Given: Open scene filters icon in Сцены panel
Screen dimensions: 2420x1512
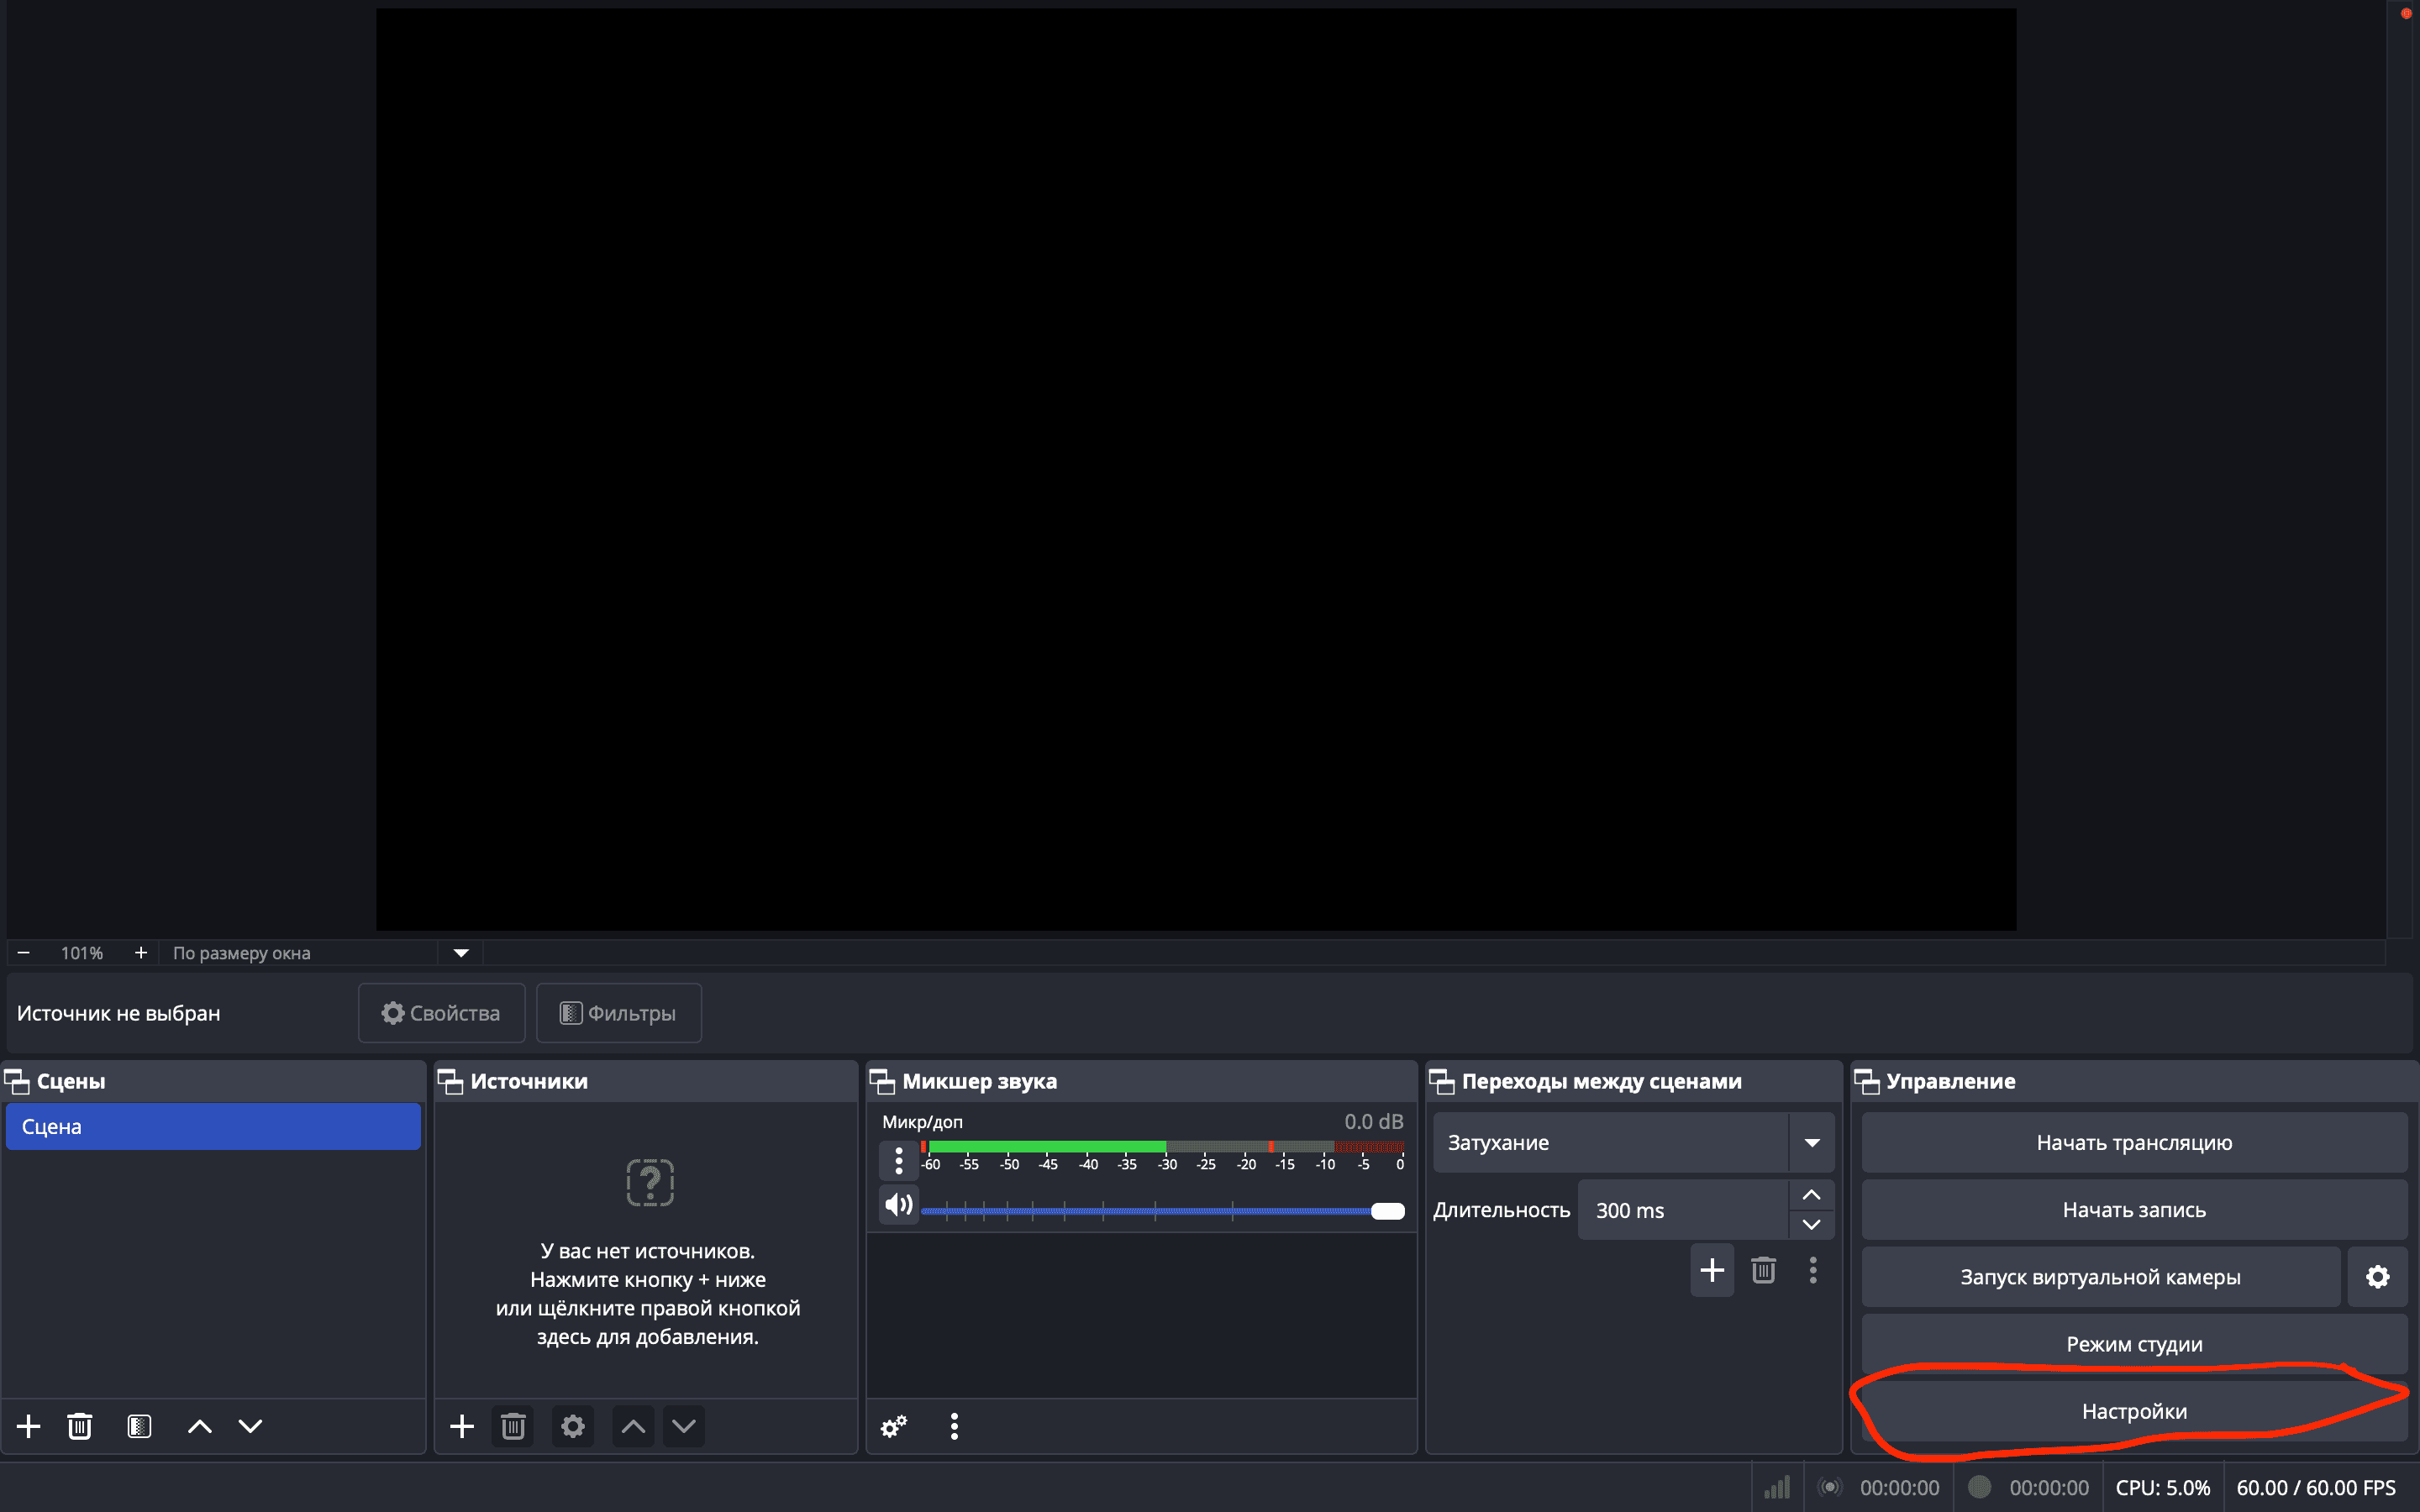Looking at the screenshot, I should [x=139, y=1426].
